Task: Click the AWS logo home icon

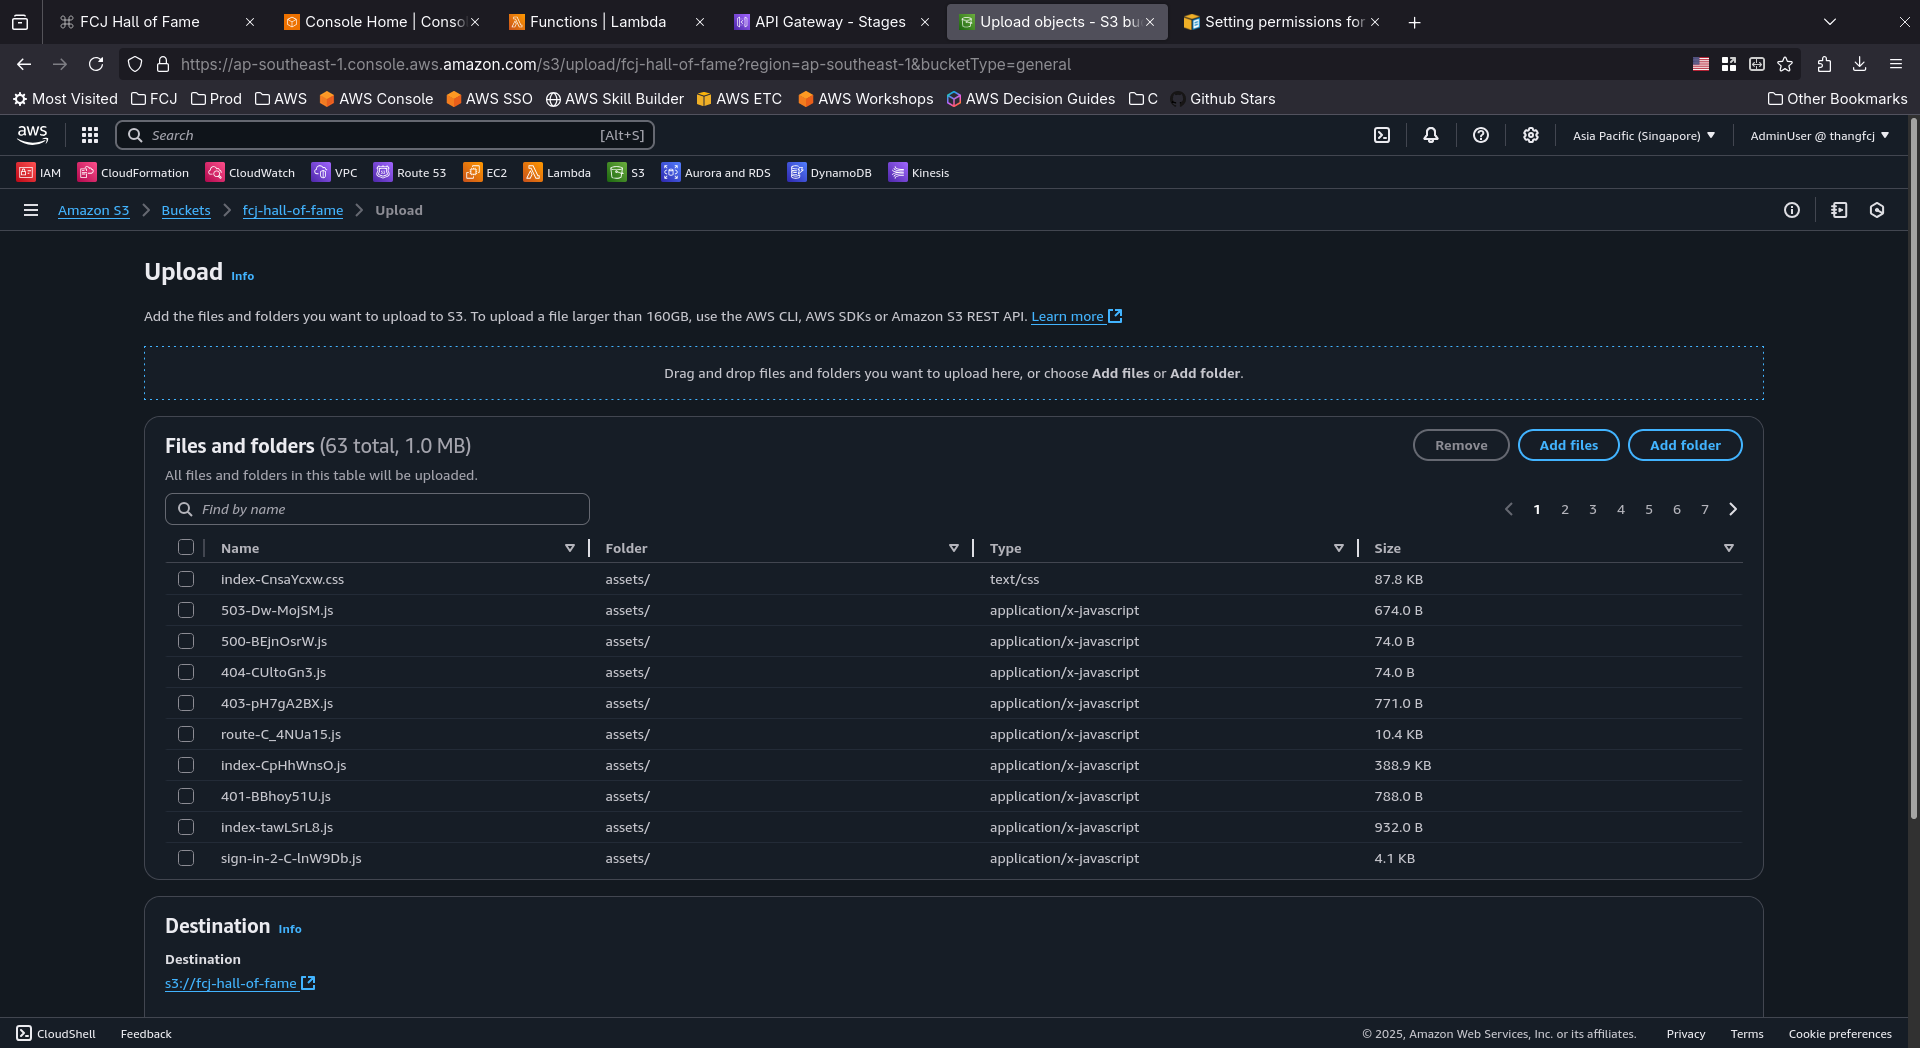Action: click(32, 135)
